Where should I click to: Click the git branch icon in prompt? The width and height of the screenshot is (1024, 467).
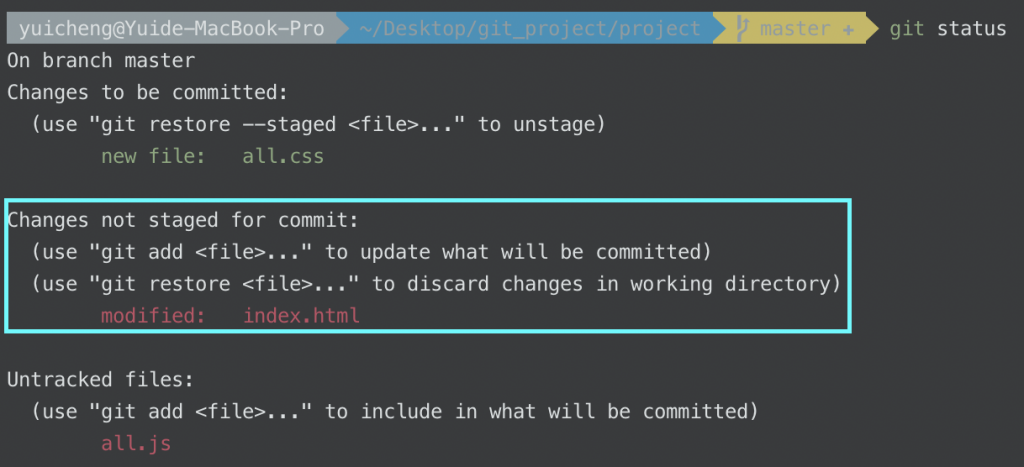[743, 29]
